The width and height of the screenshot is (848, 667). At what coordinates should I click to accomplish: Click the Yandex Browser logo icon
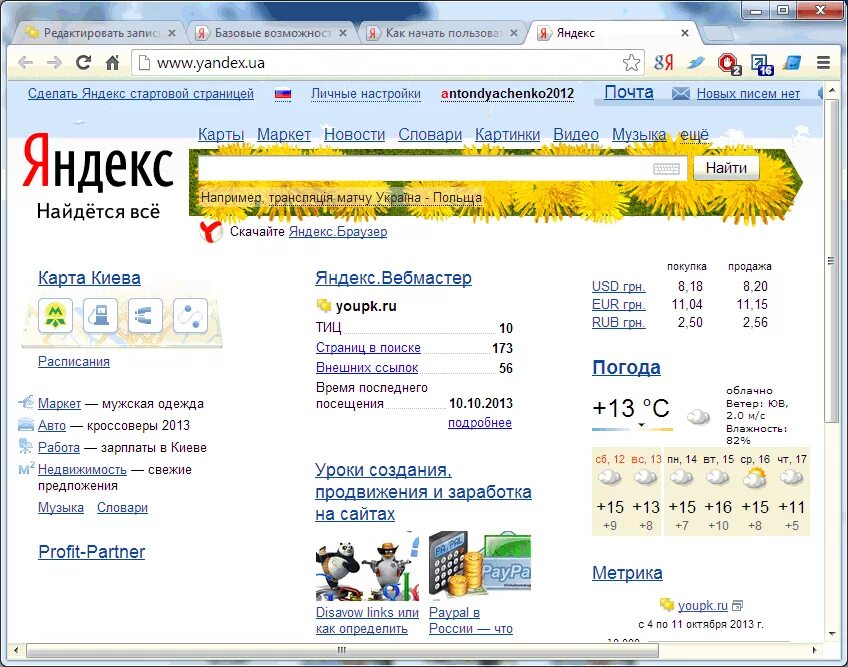[210, 232]
